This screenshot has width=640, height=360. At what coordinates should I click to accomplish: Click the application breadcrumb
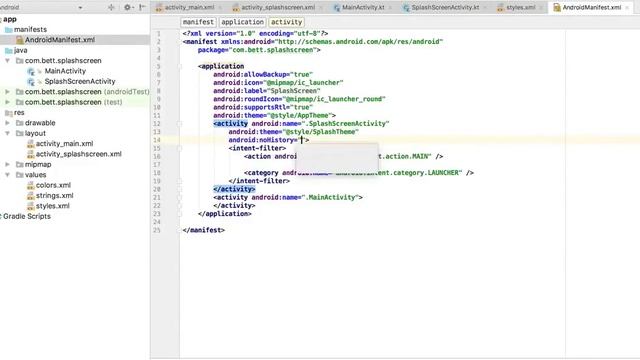(242, 22)
